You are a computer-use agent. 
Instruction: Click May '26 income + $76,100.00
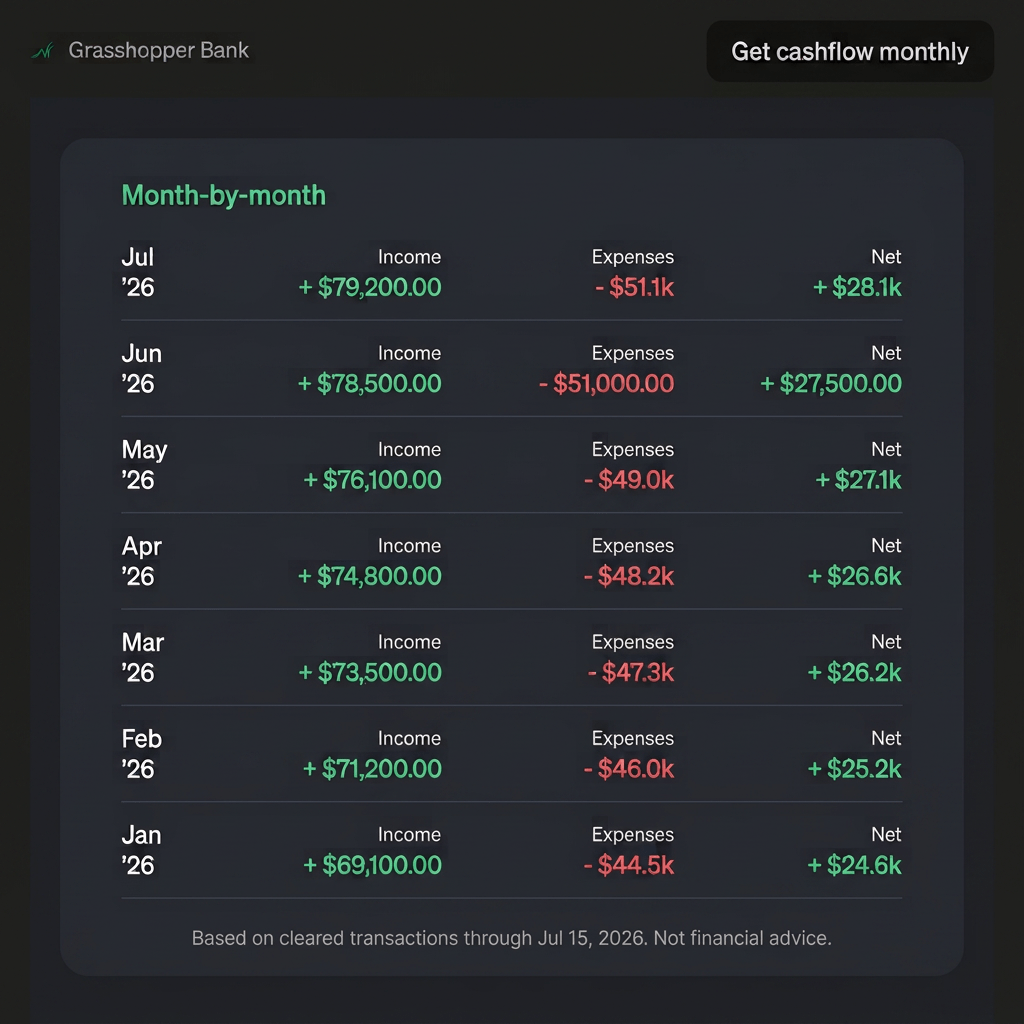click(x=372, y=480)
